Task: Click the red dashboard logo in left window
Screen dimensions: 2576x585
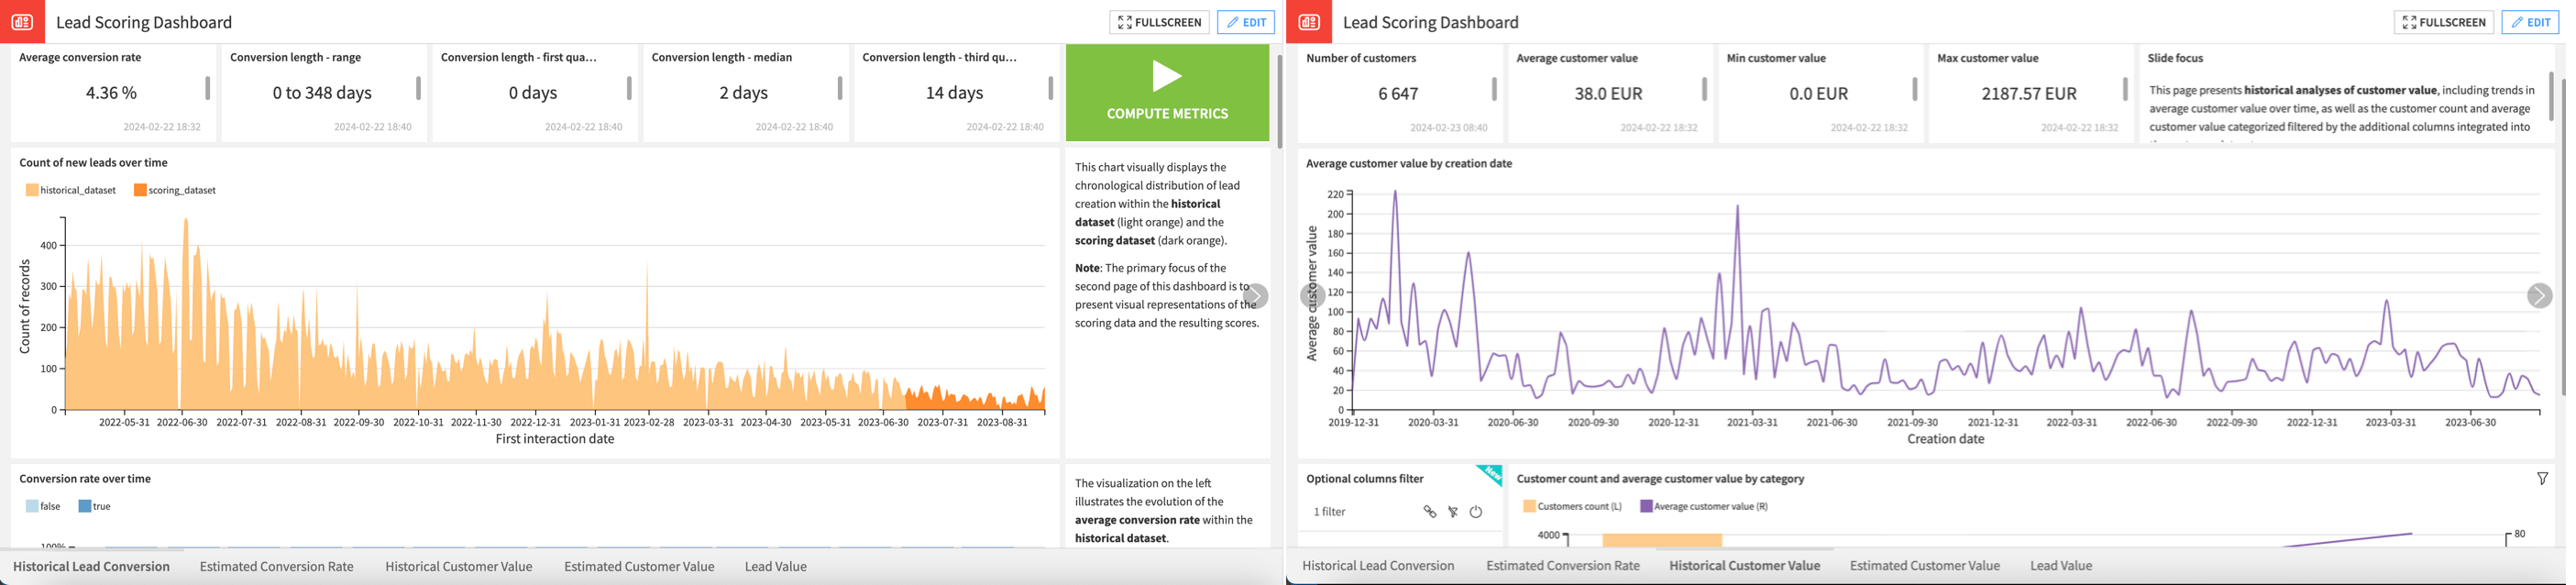Action: 22,21
